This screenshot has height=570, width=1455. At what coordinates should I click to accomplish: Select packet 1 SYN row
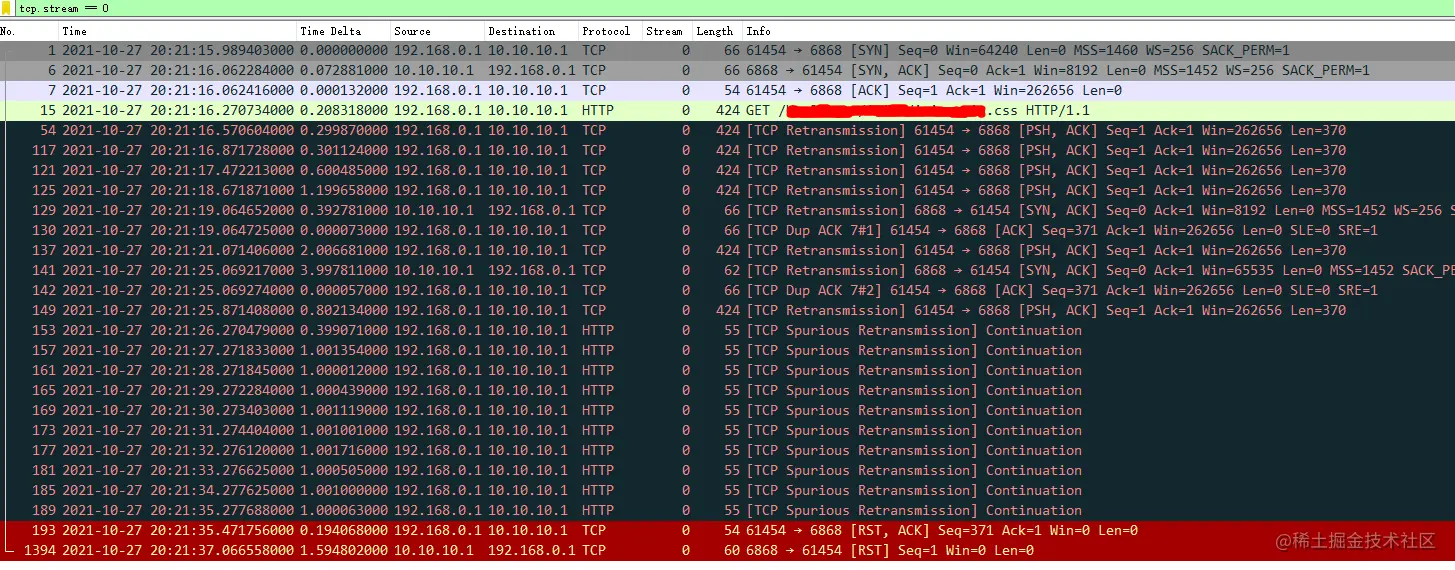(x=727, y=50)
